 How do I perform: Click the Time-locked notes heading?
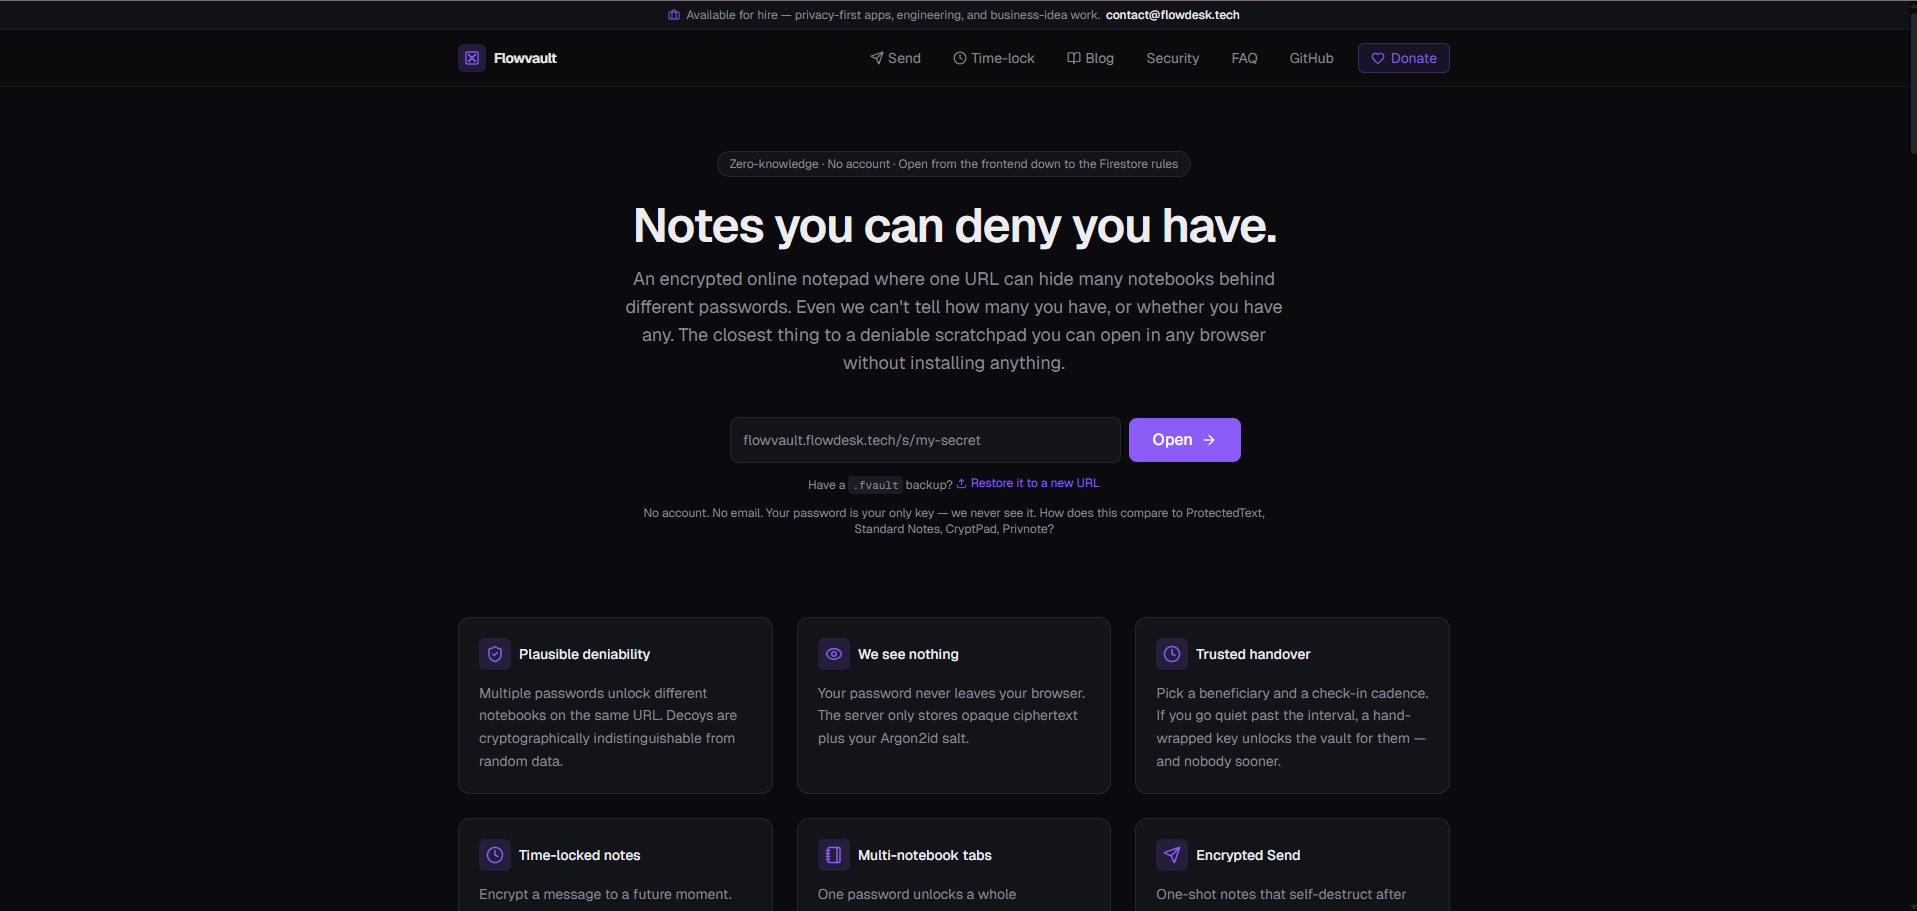[579, 855]
